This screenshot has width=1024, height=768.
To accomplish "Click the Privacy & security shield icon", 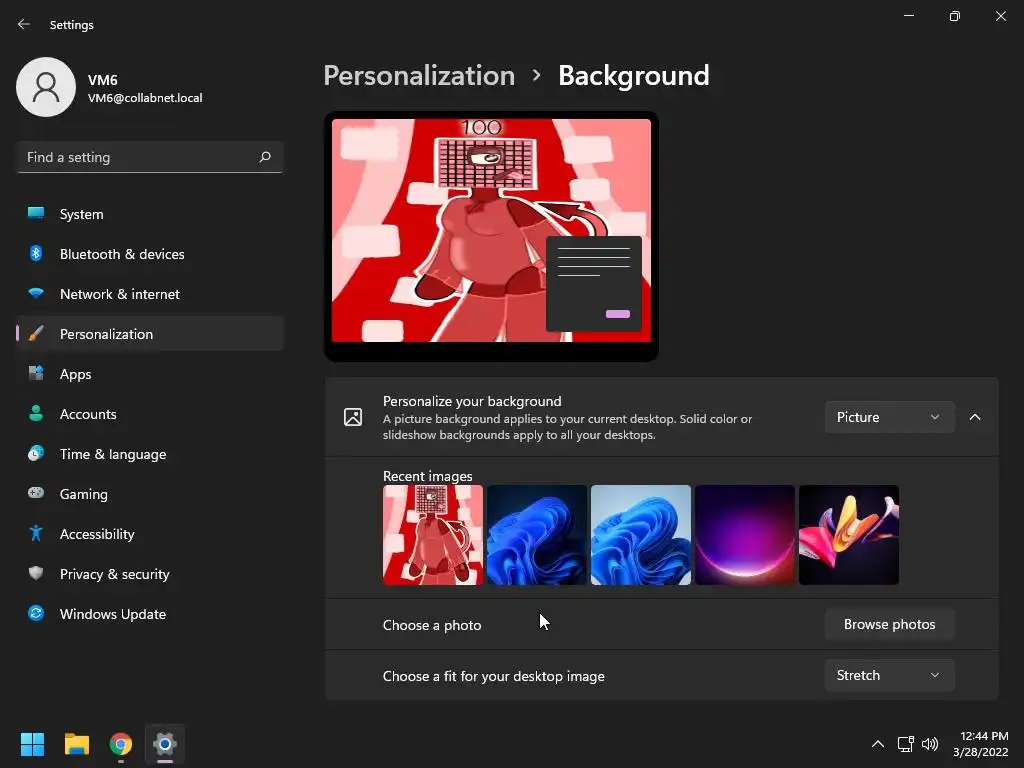I will pyautogui.click(x=36, y=573).
